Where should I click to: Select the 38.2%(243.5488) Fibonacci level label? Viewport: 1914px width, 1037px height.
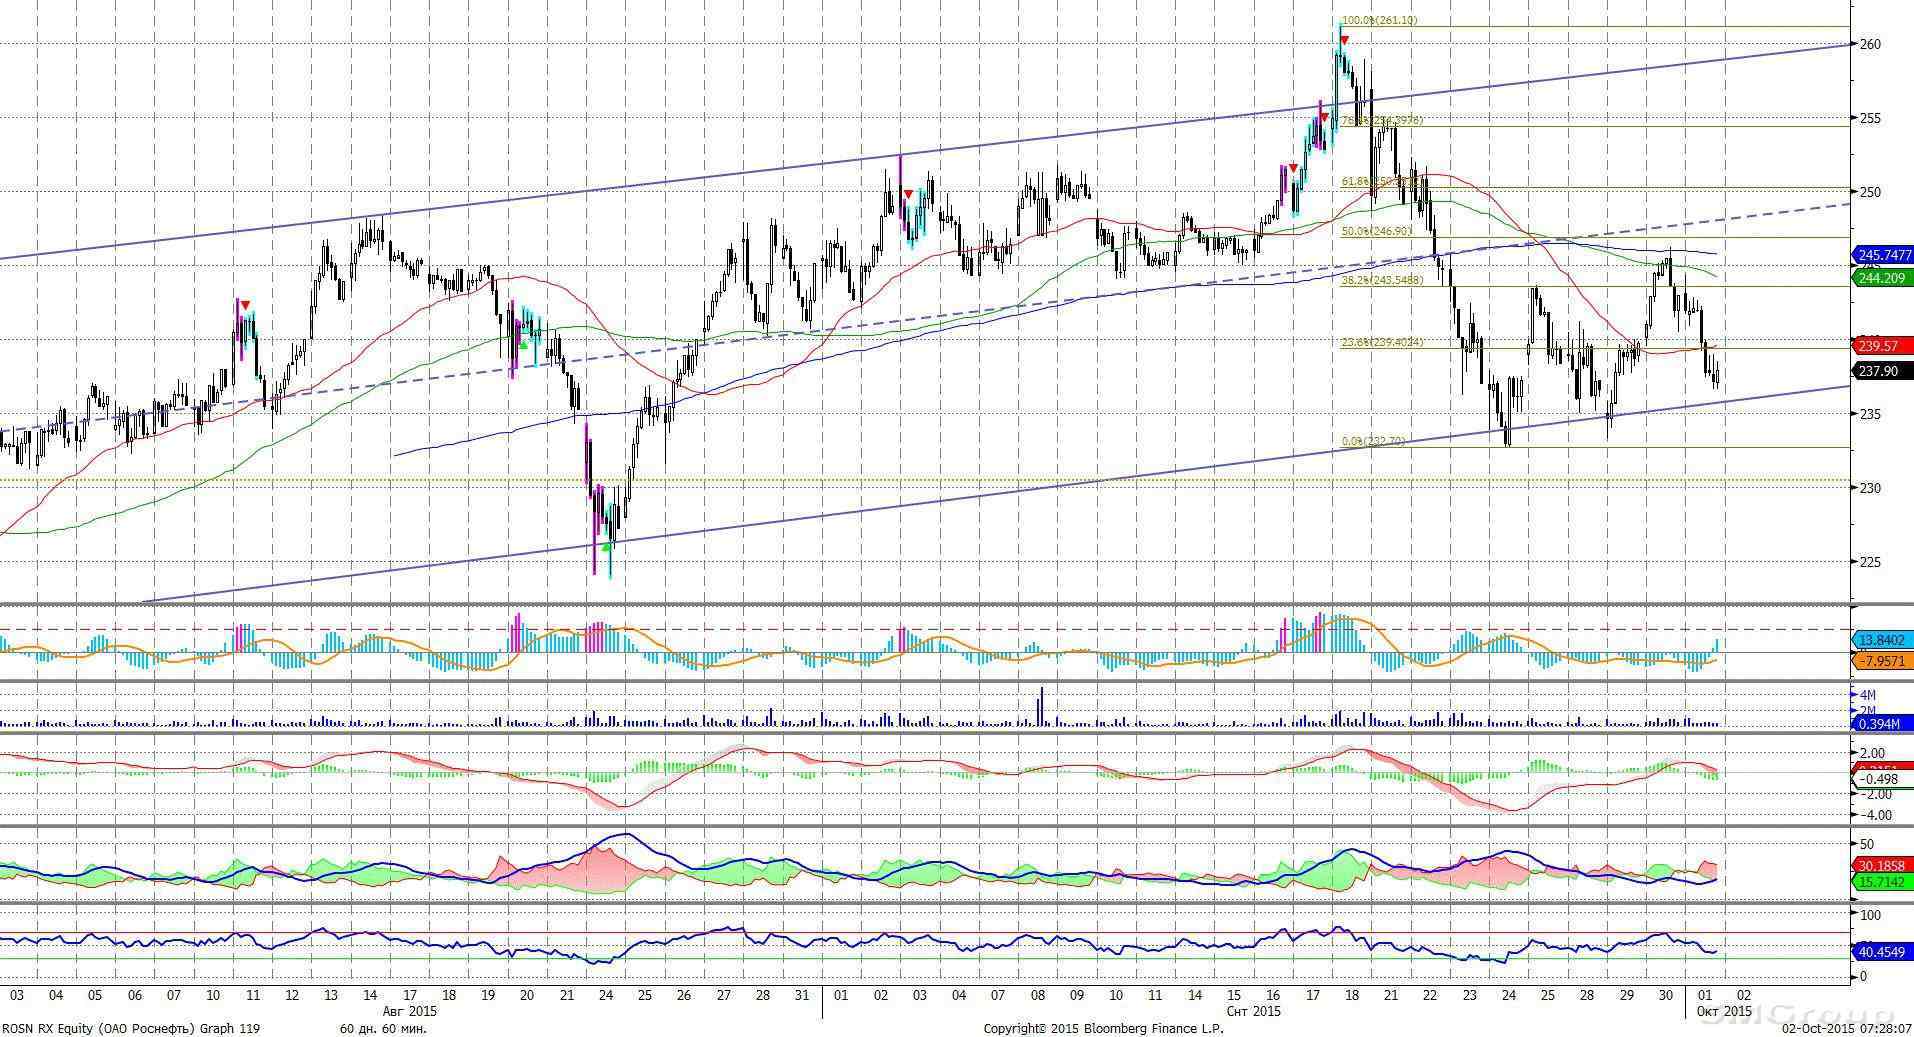coord(1382,281)
